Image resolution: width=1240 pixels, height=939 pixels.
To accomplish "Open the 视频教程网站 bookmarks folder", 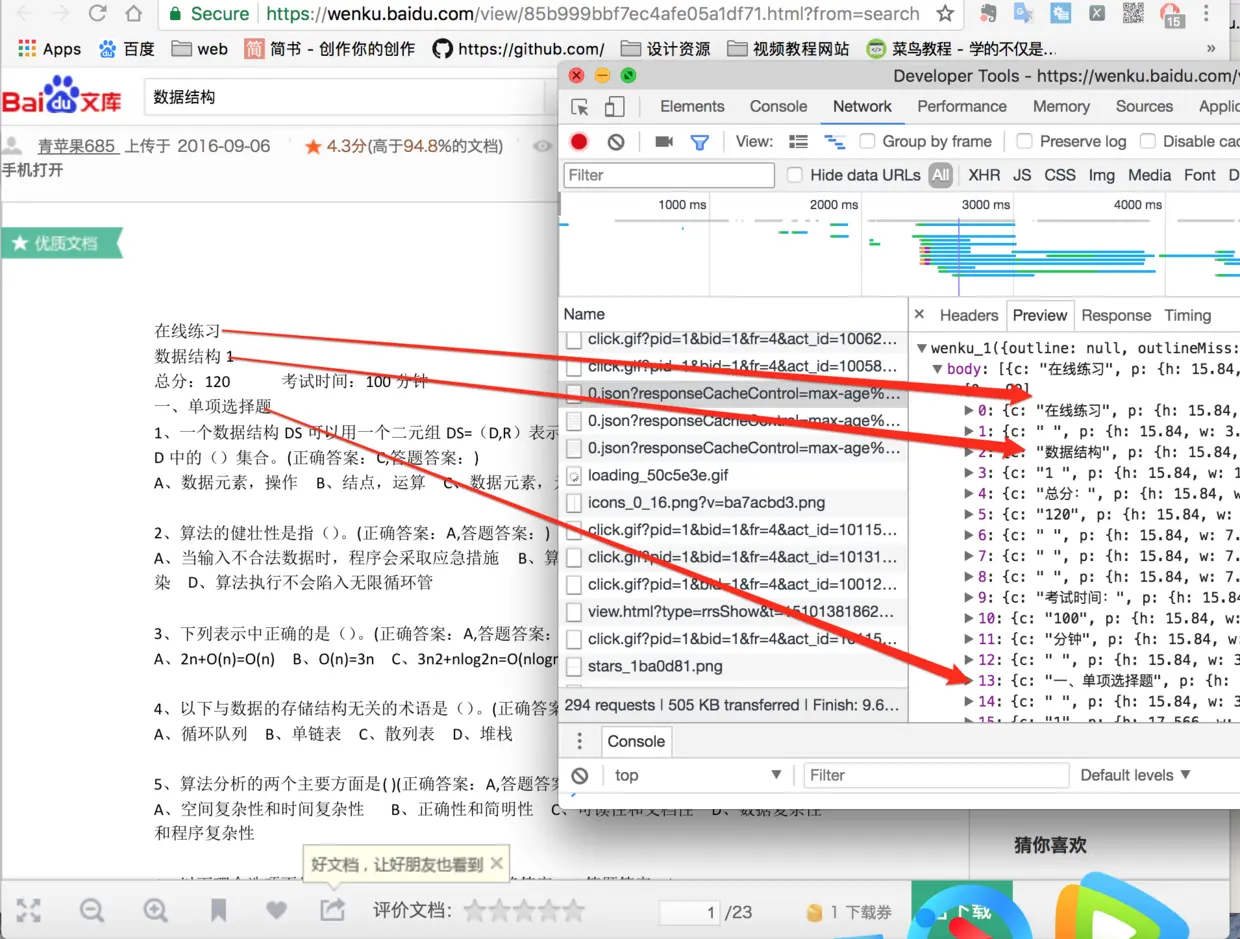I will (788, 48).
